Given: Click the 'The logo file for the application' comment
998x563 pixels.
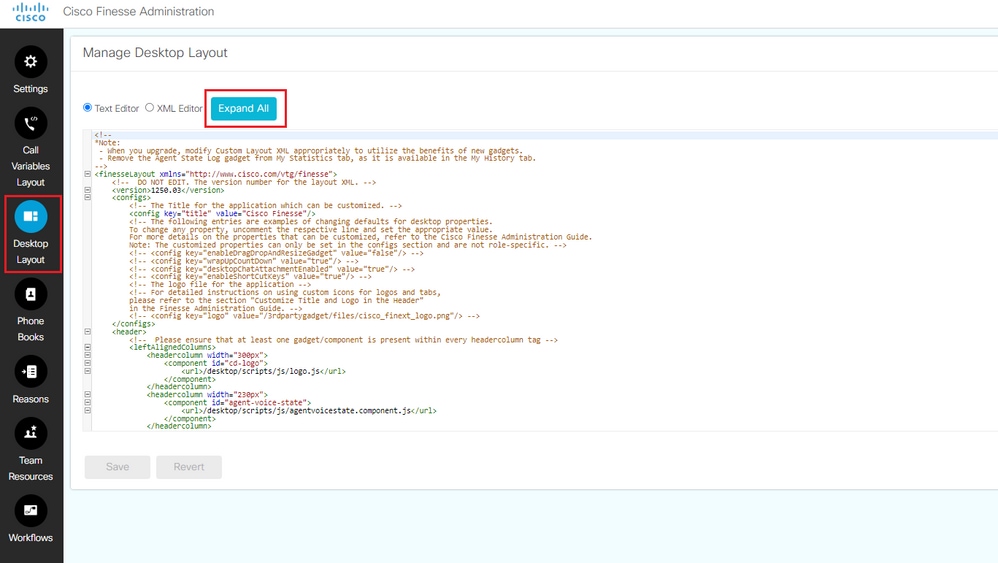Looking at the screenshot, I should [x=220, y=284].
